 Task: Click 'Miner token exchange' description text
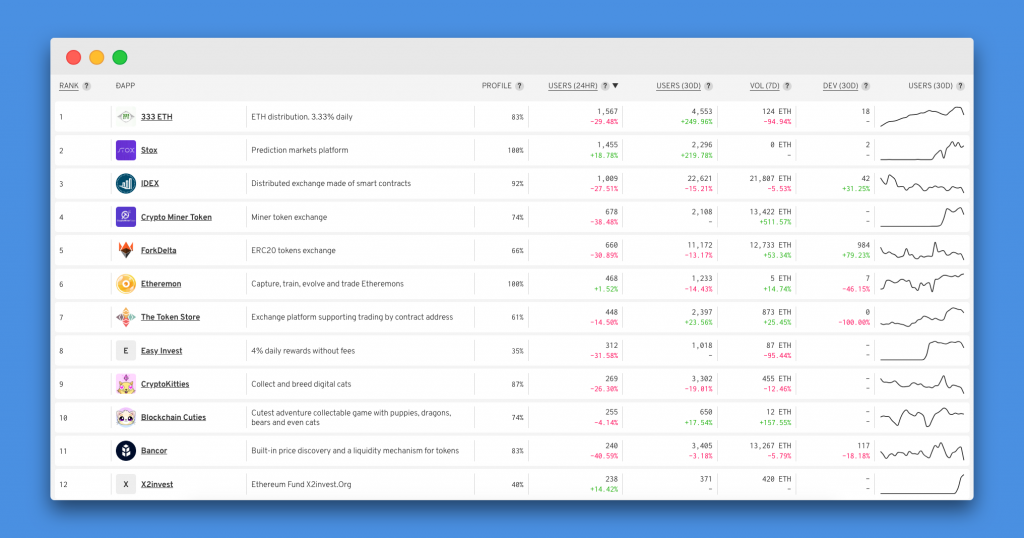coord(289,217)
